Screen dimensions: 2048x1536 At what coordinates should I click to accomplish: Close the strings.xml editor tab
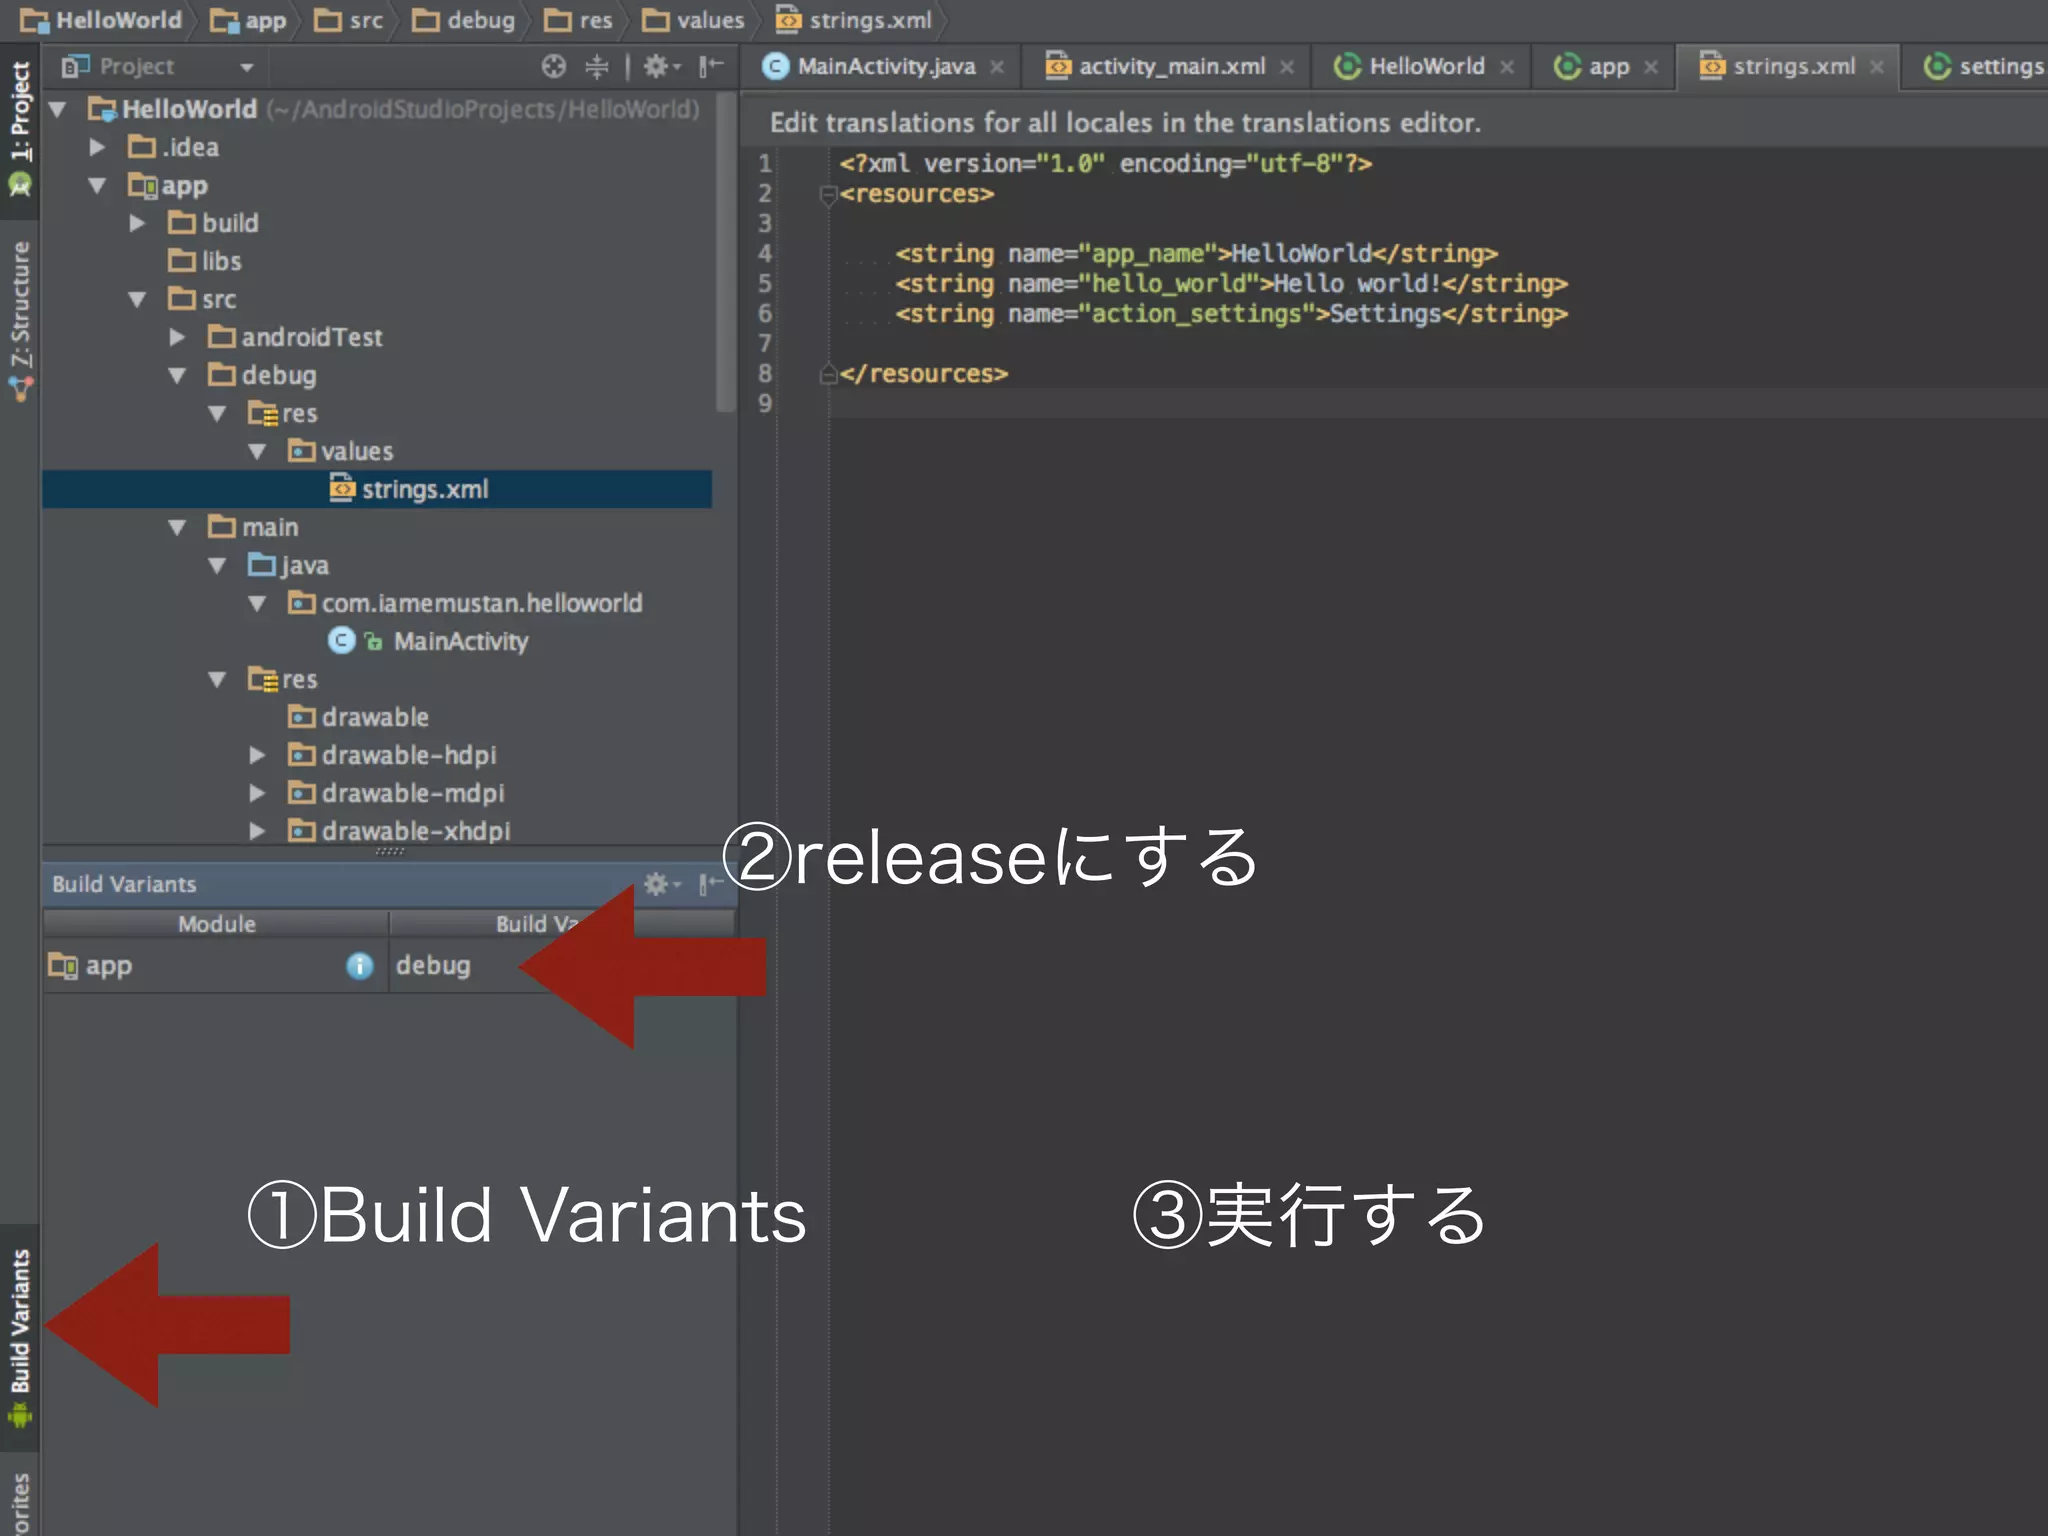coord(1877,67)
